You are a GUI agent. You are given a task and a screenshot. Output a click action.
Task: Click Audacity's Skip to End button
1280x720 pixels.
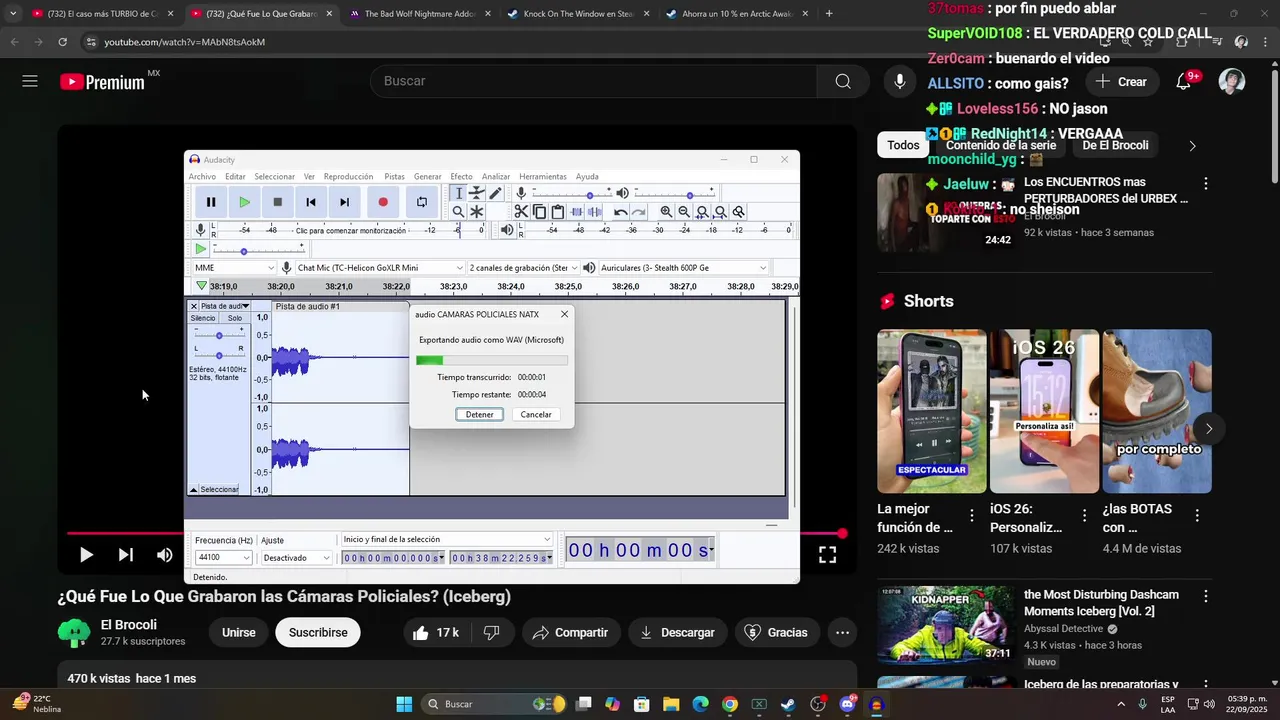pos(344,202)
